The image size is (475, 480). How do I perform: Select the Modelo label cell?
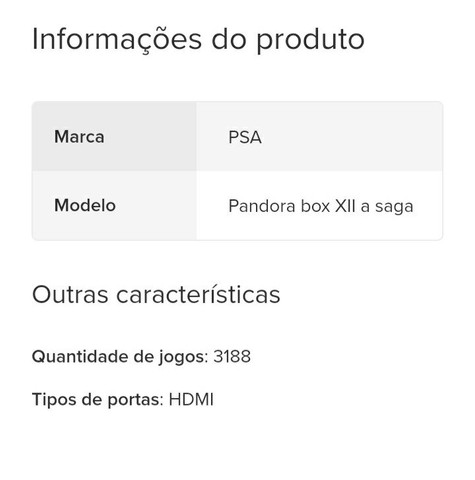tap(114, 205)
